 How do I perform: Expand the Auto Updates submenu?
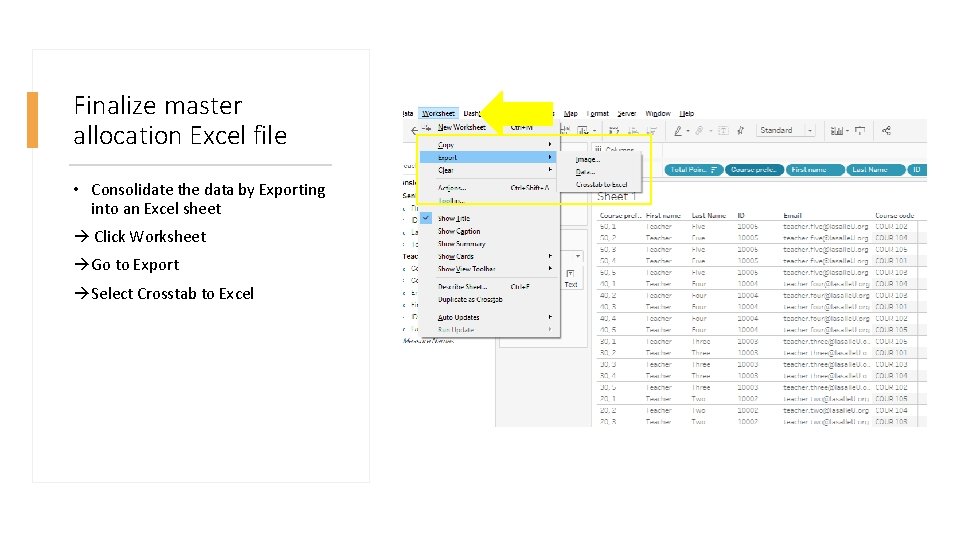[x=489, y=317]
